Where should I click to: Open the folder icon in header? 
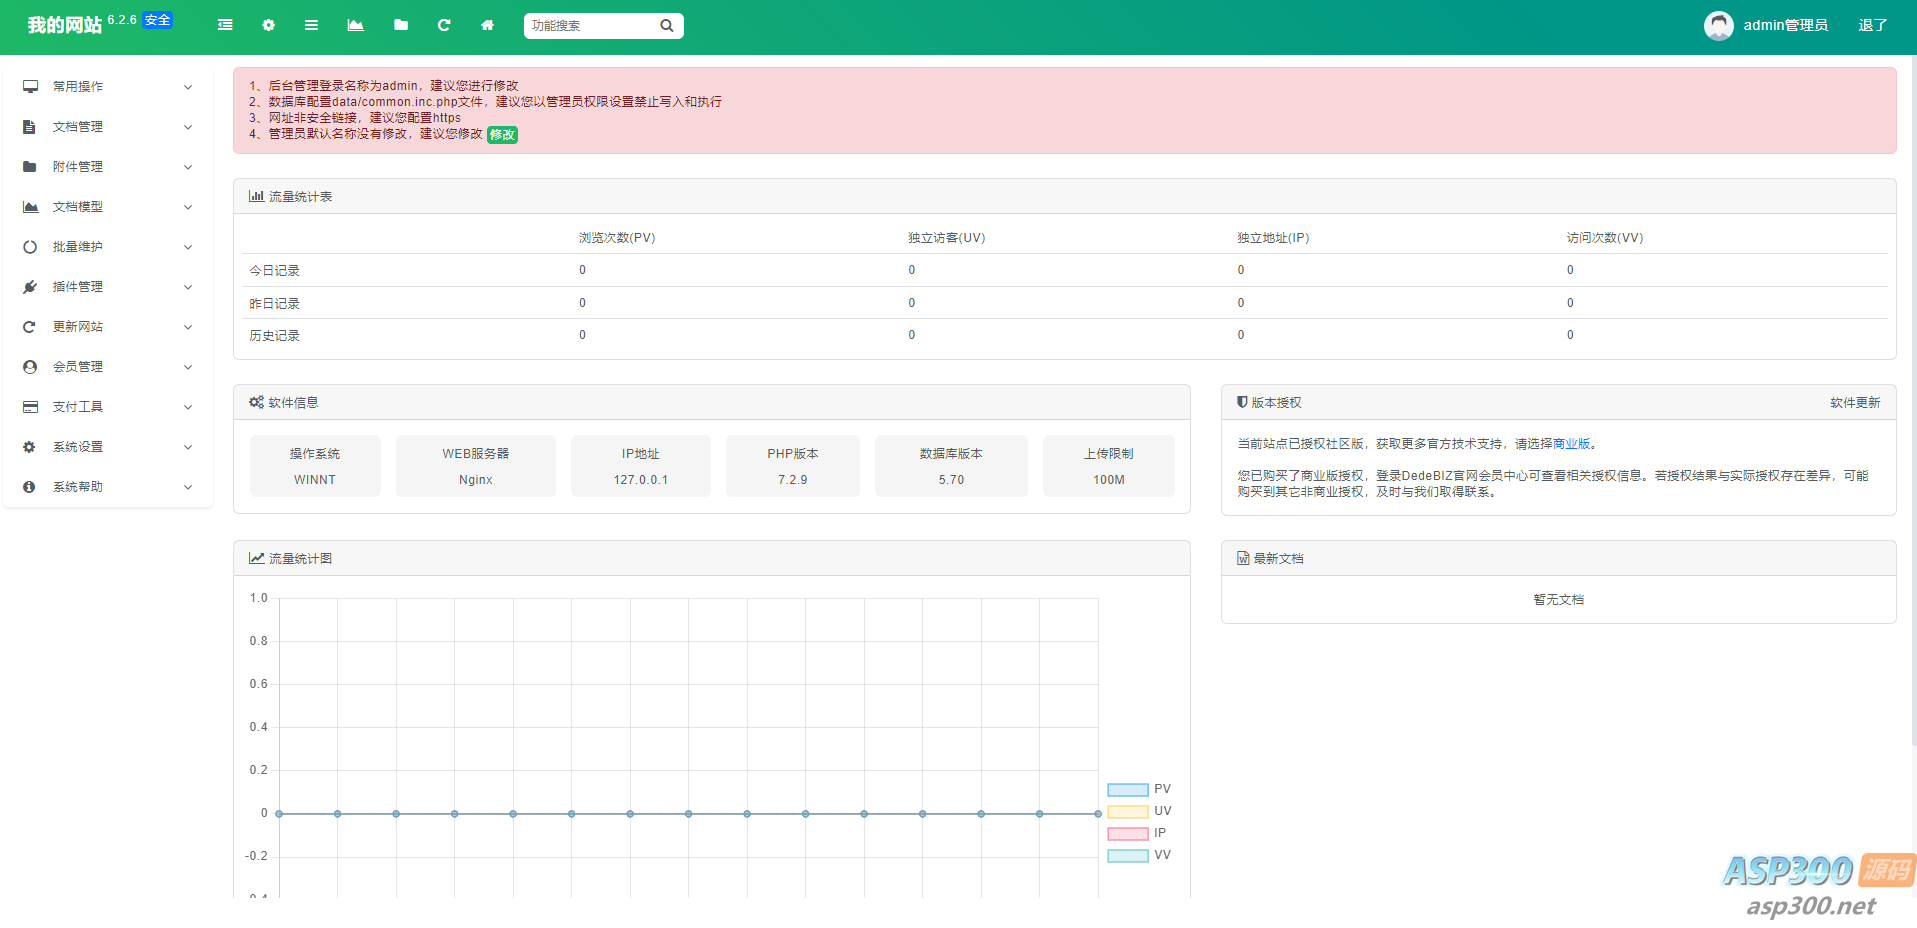[x=400, y=25]
